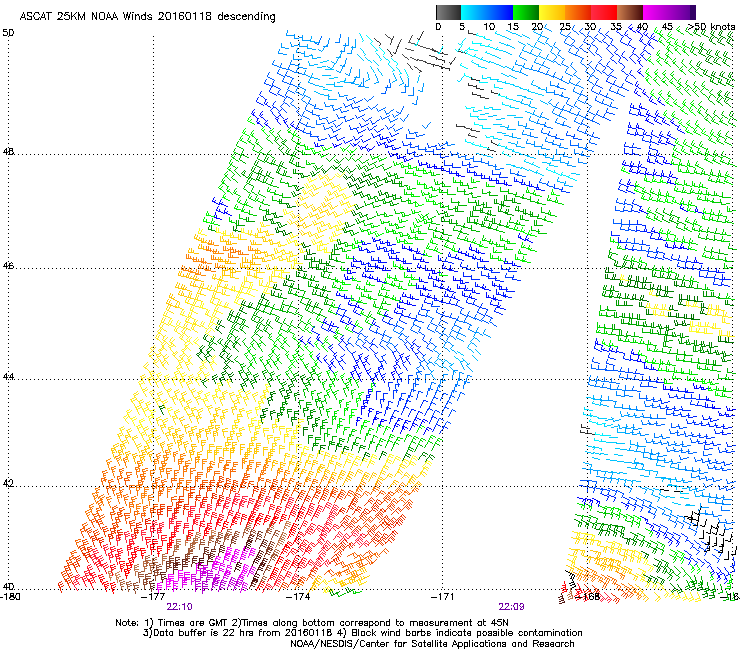Image resolution: width=740 pixels, height=650 pixels.
Task: Click the note 'Times are GMT'
Action: click(192, 623)
